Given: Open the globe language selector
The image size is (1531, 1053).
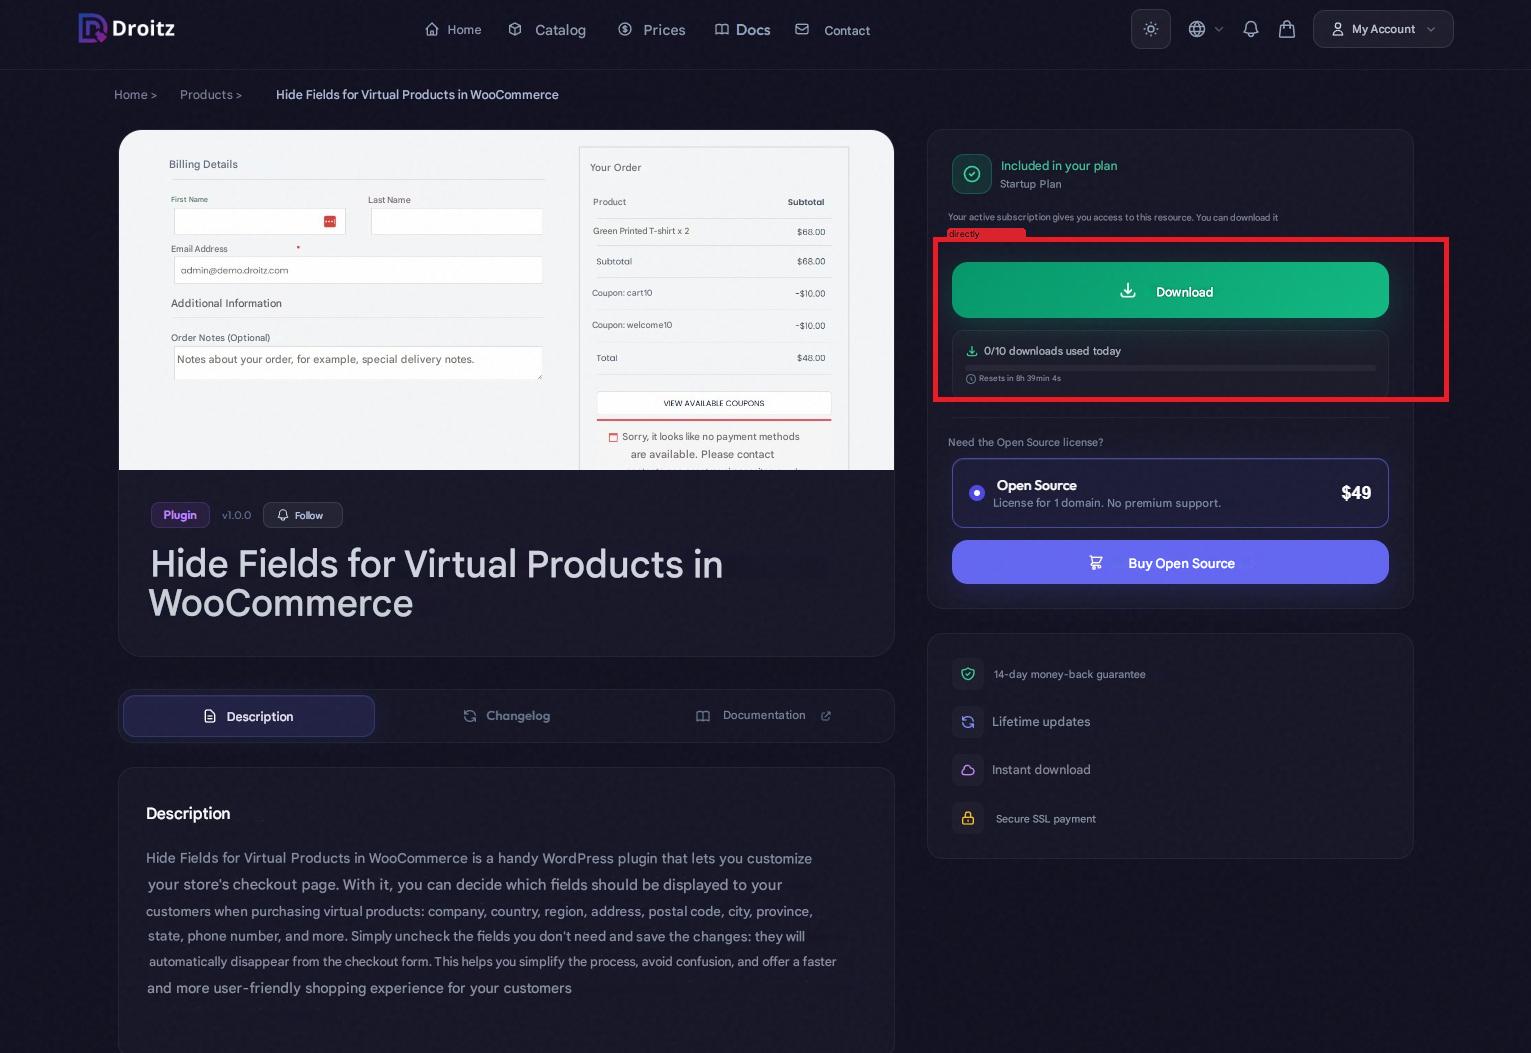Looking at the screenshot, I should [1204, 30].
